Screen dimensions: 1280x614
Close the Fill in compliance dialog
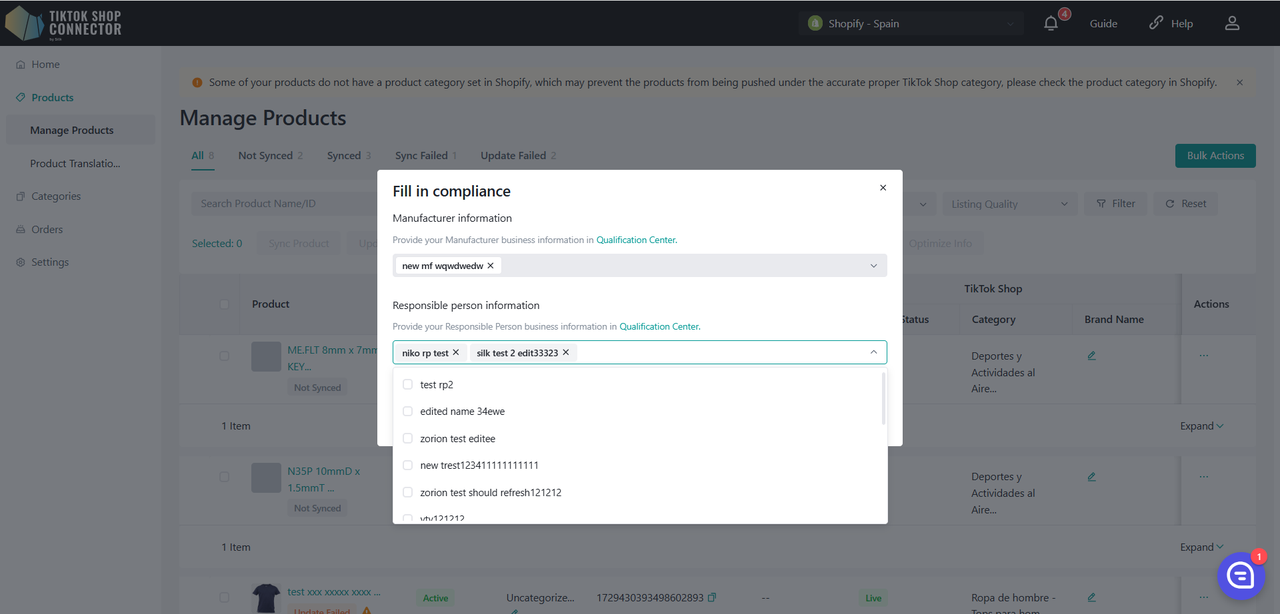tap(882, 188)
